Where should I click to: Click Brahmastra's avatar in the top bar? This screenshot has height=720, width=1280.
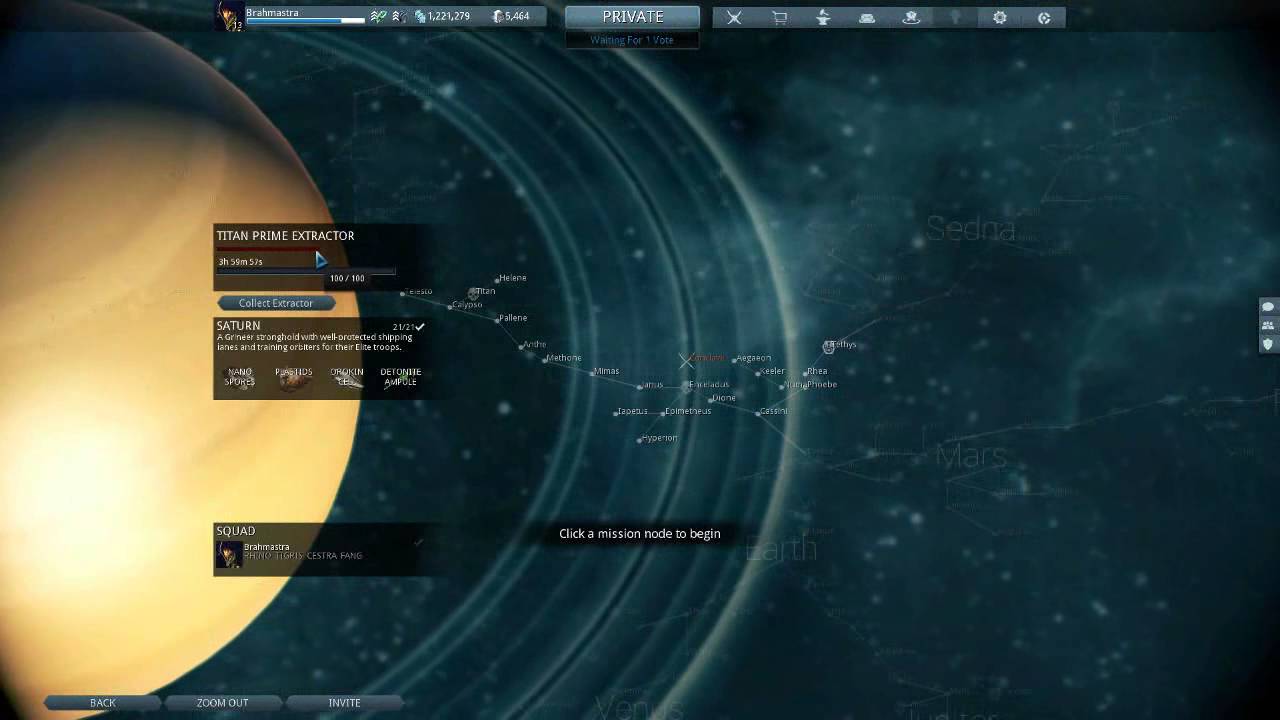[x=230, y=16]
